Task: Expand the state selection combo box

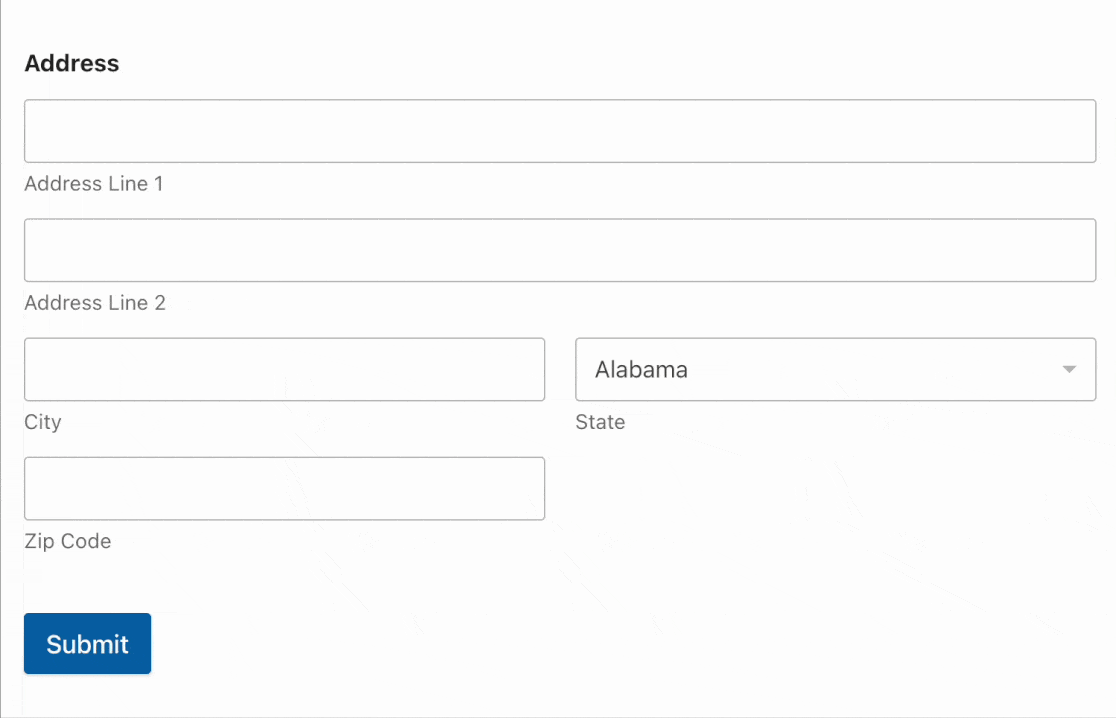Action: pos(836,369)
